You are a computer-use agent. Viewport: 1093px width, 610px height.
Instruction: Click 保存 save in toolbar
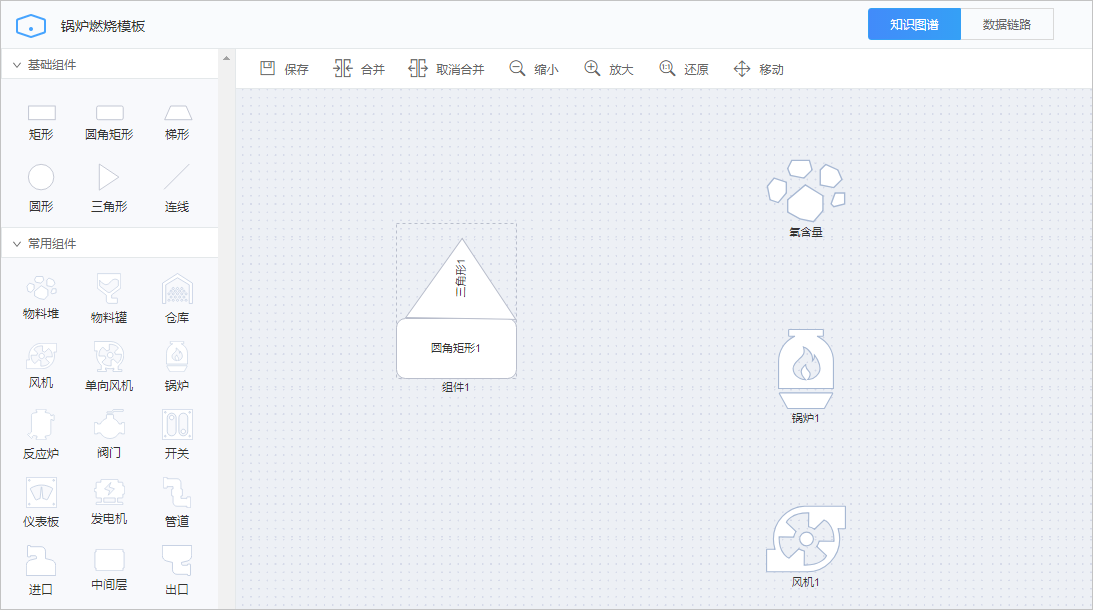tap(284, 69)
